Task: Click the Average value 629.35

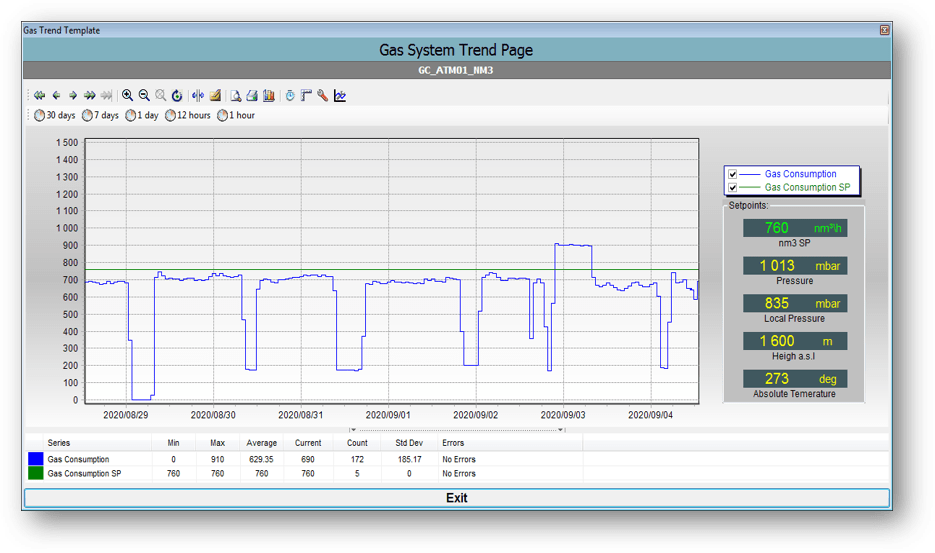Action: tap(261, 459)
